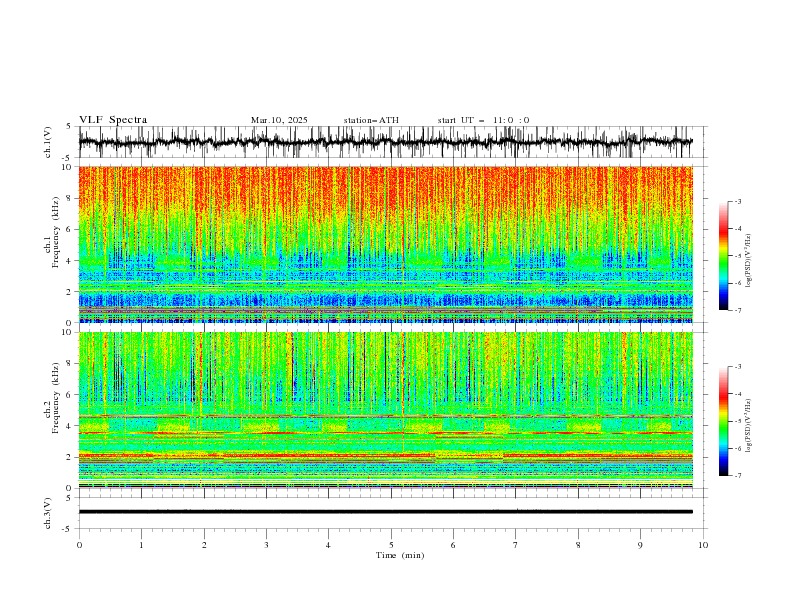Click the log(PSD) label beside ch.1 color bar
The width and height of the screenshot is (792, 612).
[748, 261]
